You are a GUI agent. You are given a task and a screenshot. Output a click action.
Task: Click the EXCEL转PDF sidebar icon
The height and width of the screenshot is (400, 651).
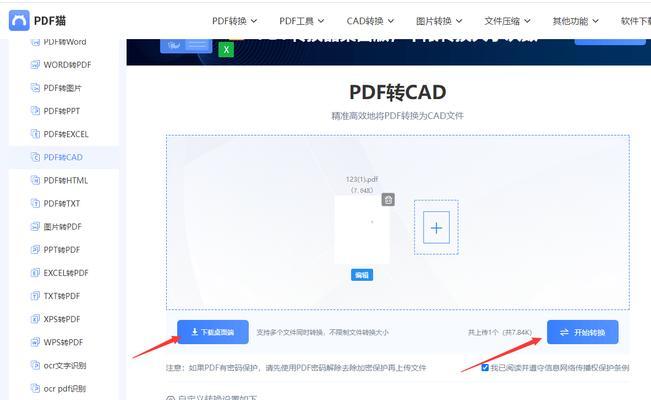point(35,273)
